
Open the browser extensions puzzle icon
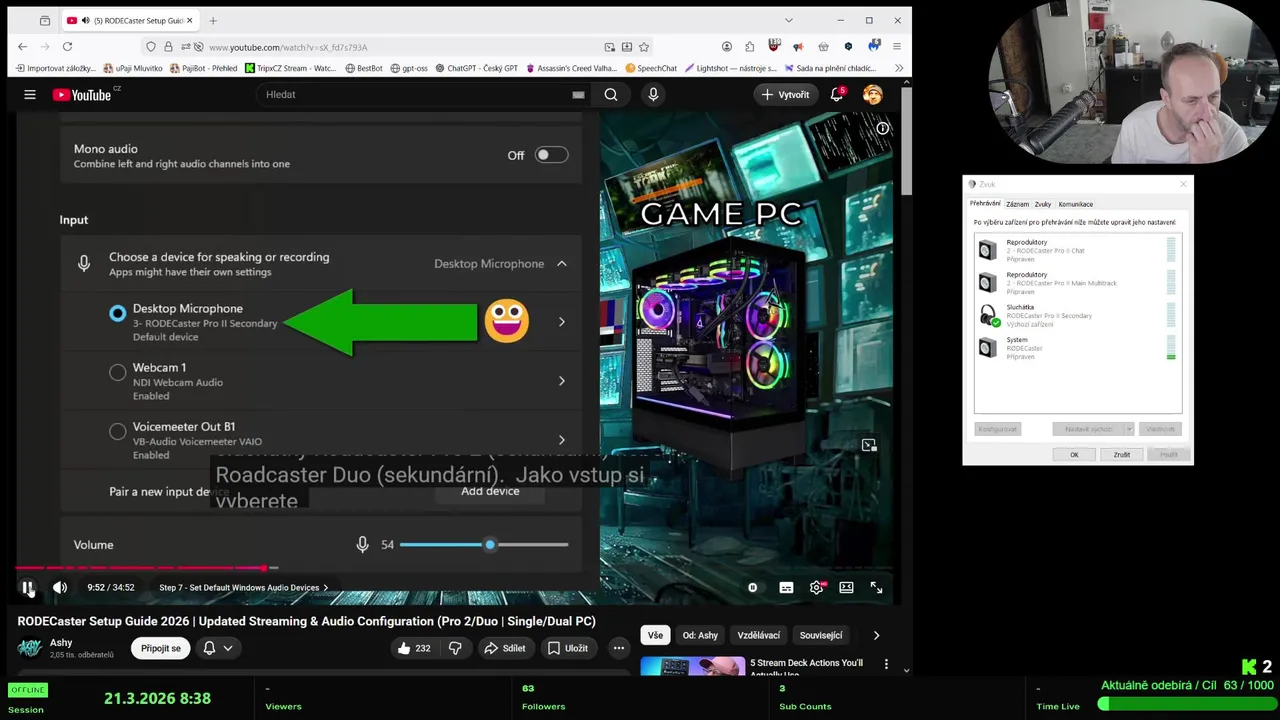(x=749, y=46)
